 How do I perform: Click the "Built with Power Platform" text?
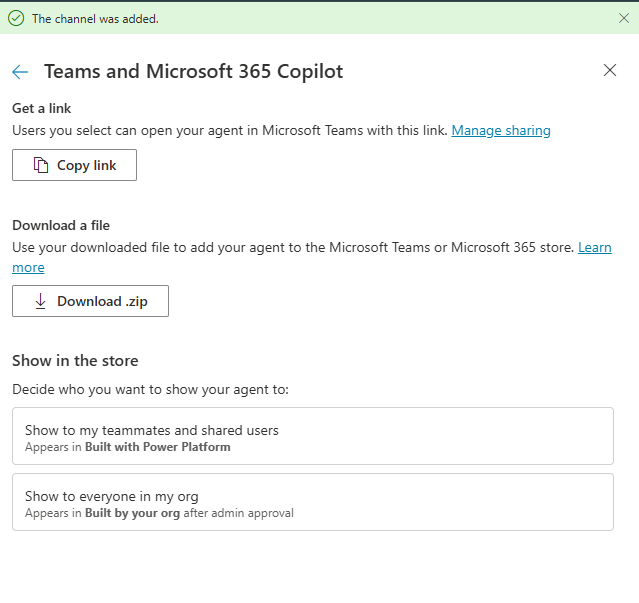tap(158, 447)
